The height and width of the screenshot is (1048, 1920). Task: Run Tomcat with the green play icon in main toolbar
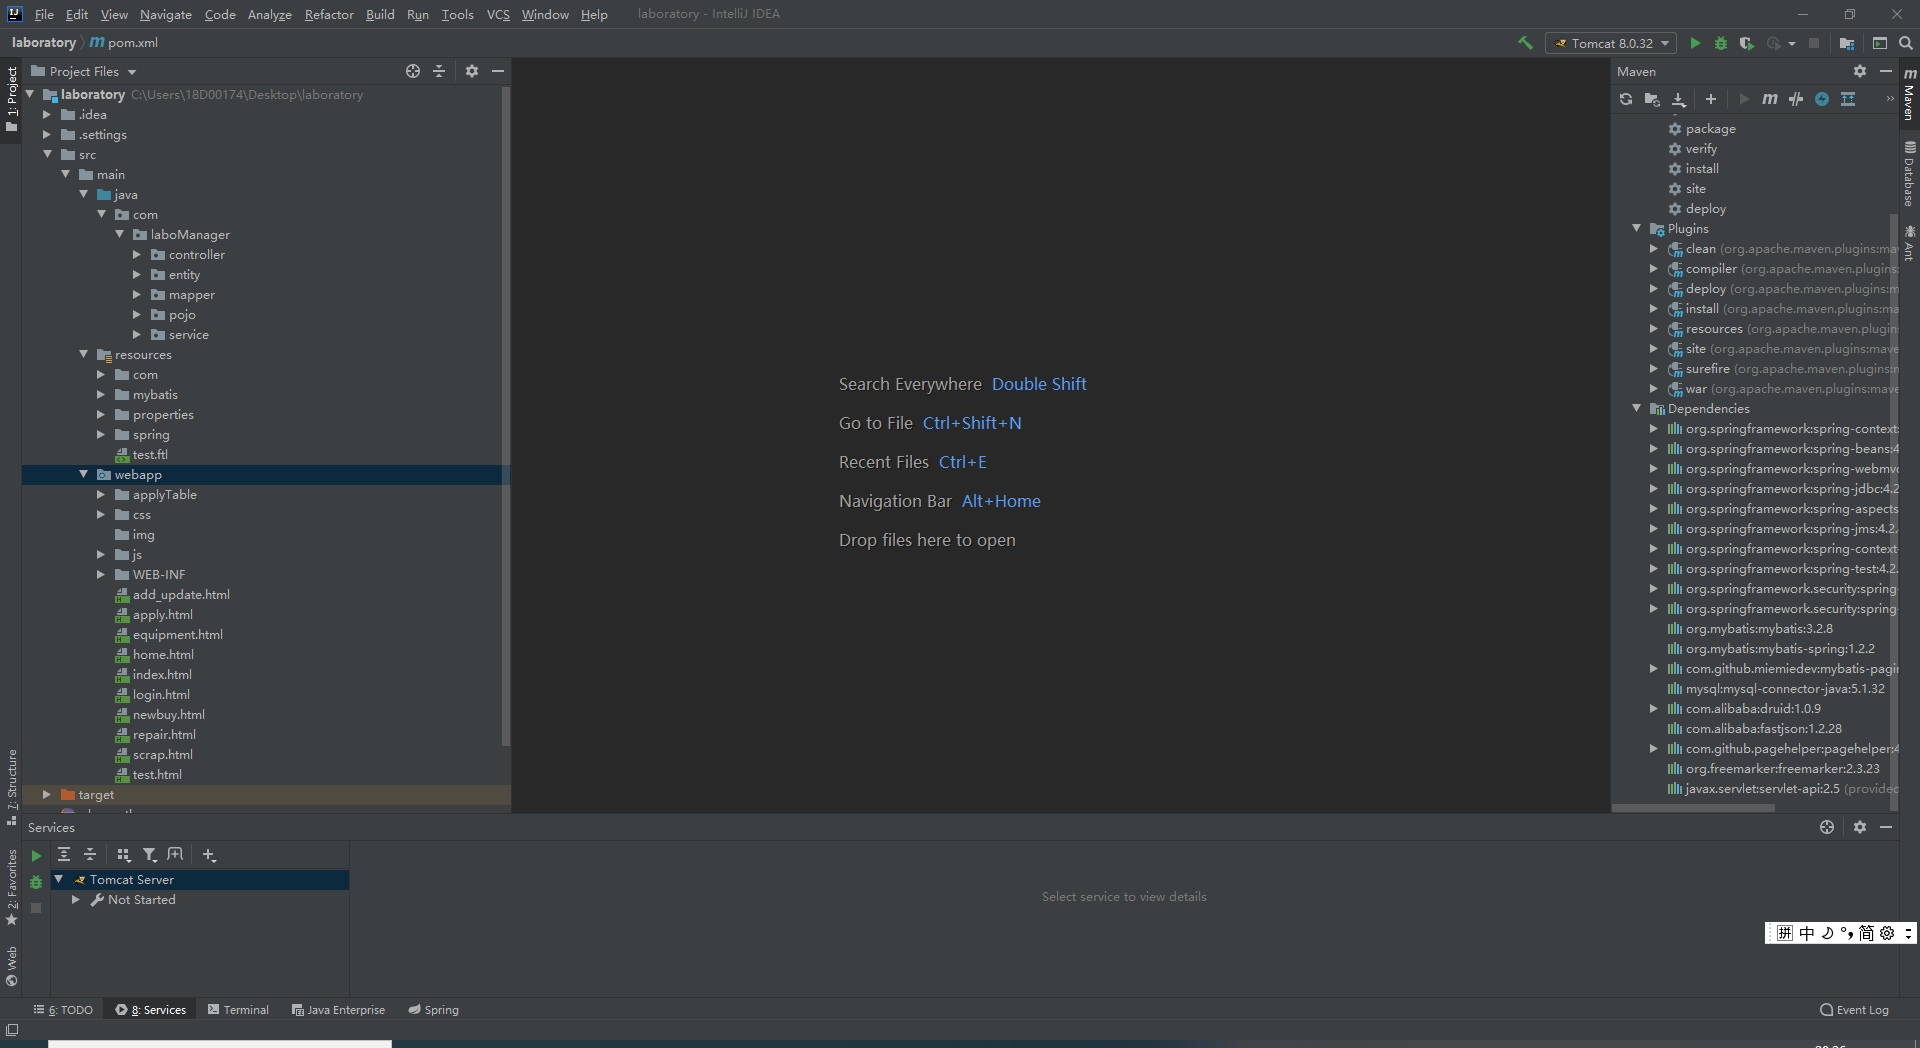coord(1695,43)
